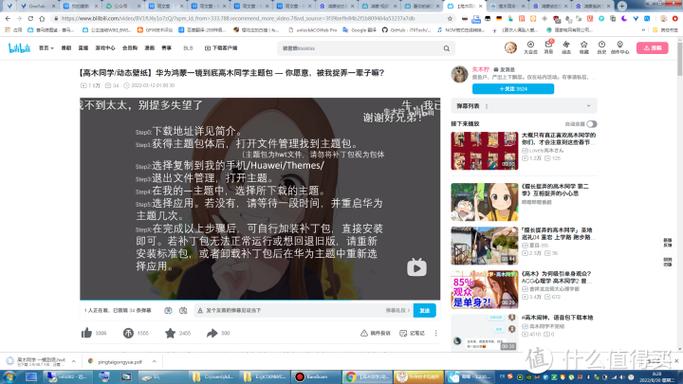683x384 pixels.
Task: Click the blue follow button
Action: 513,89
